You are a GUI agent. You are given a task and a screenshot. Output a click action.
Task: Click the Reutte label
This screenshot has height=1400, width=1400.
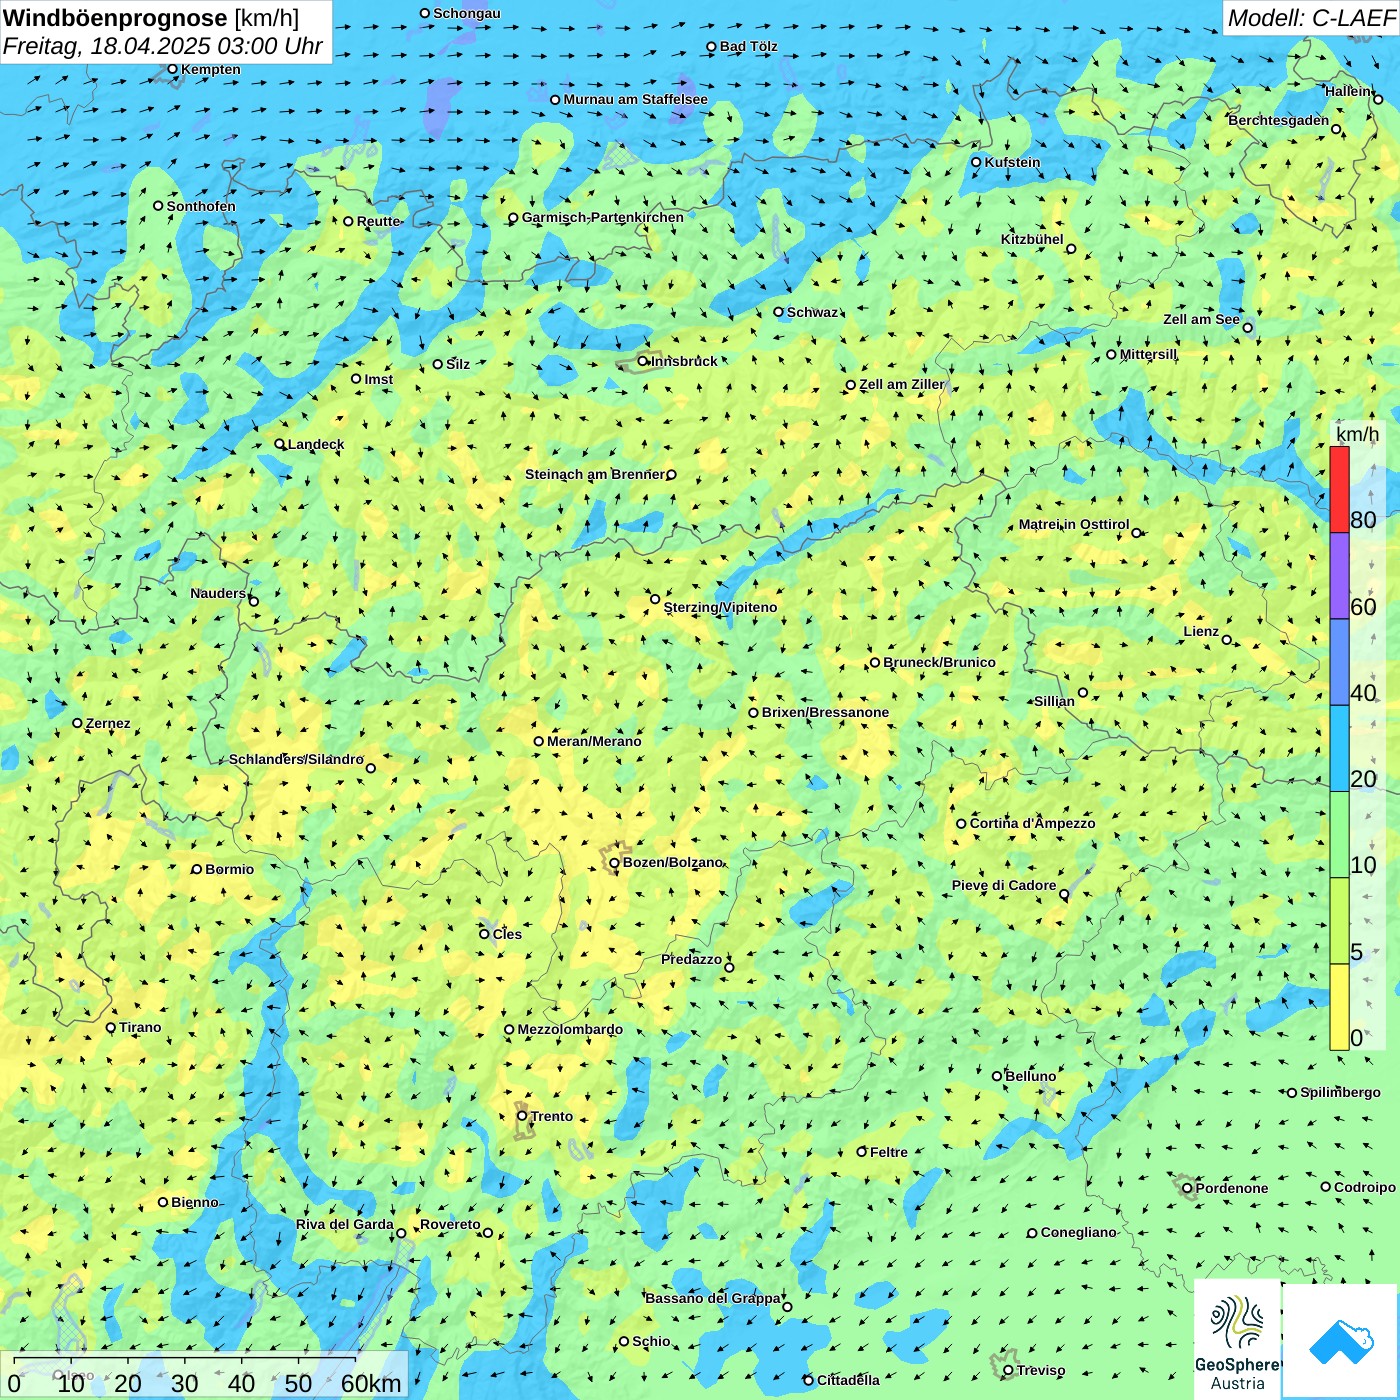point(378,221)
